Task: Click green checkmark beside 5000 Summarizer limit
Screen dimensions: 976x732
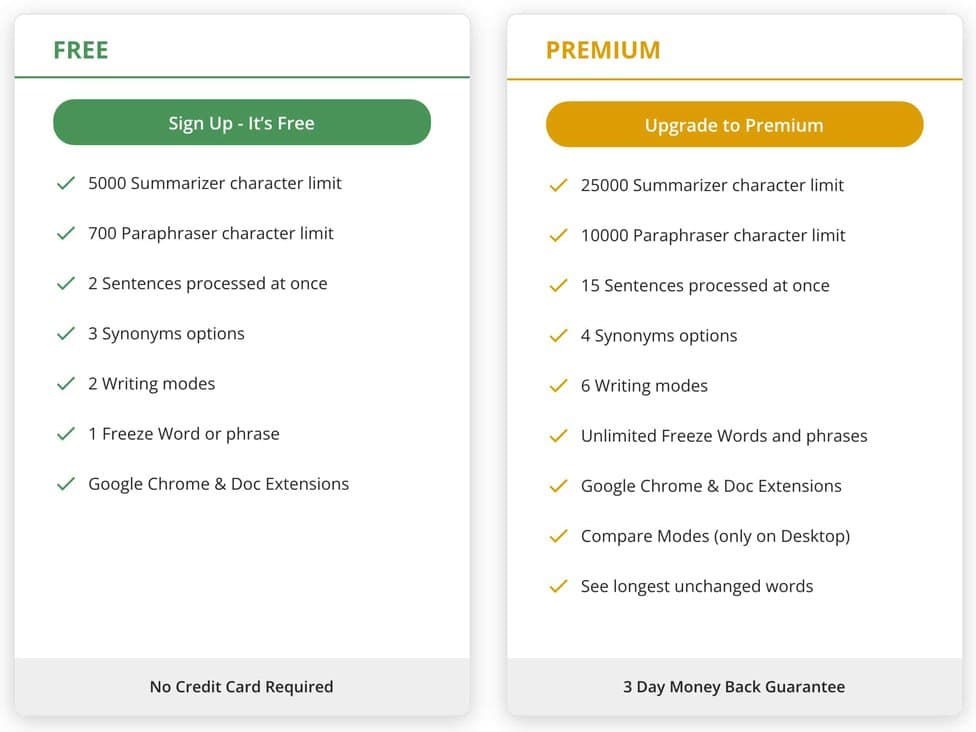Action: point(66,183)
